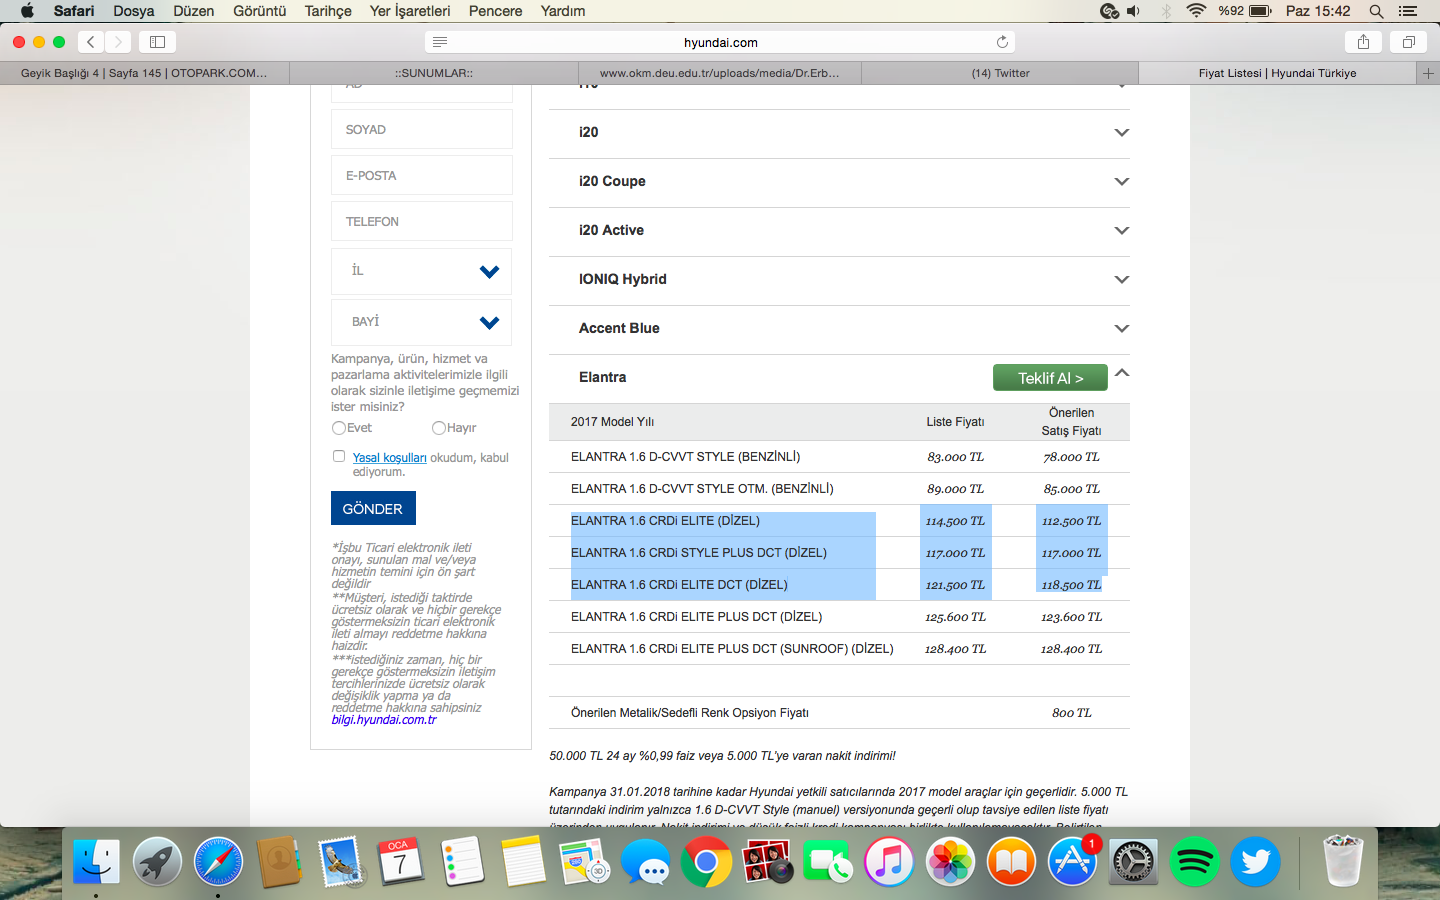
Task: Open App Store from the Dock
Action: 1072,861
